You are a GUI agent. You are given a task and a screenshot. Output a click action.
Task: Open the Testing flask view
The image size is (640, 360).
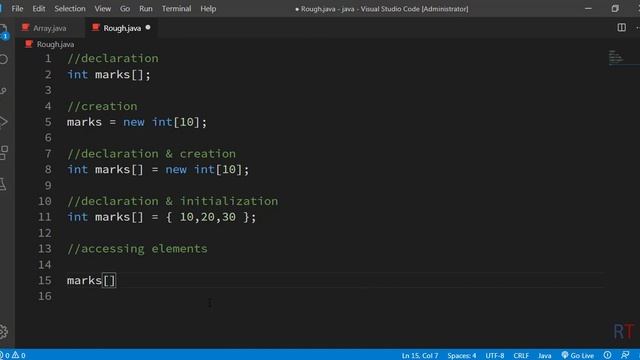[3, 184]
